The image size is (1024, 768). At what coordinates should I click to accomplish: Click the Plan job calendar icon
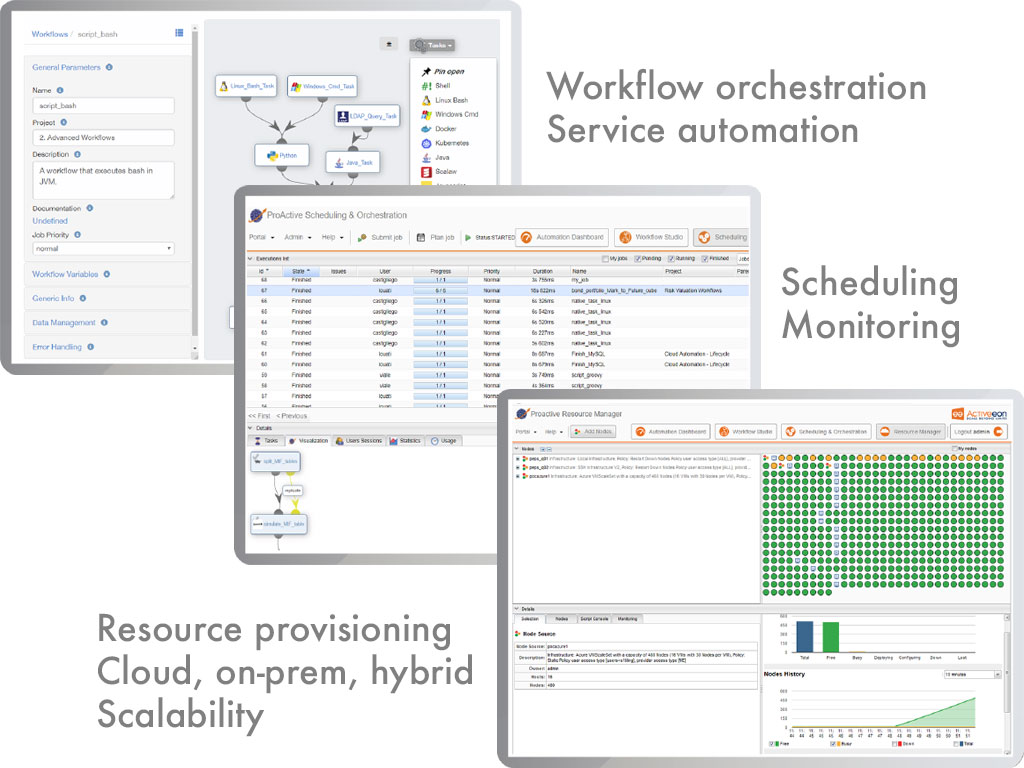tap(421, 237)
